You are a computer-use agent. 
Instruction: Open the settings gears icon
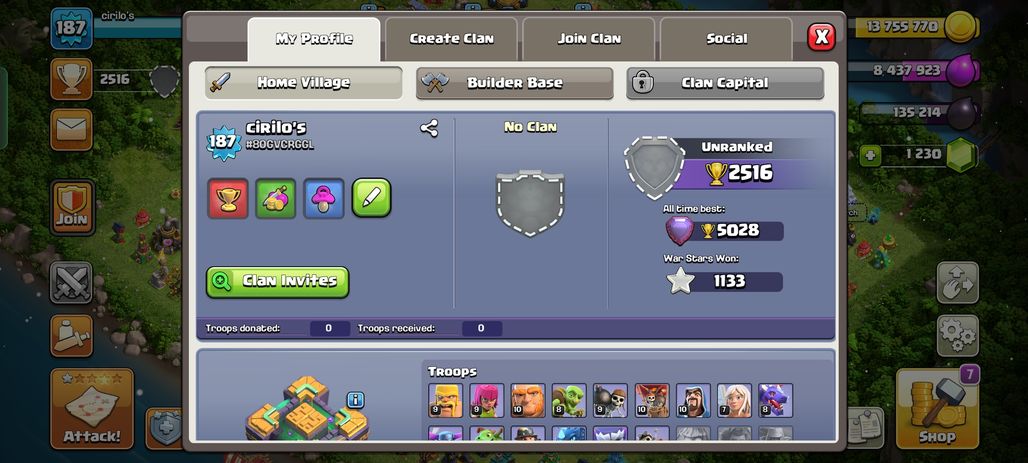click(x=957, y=335)
